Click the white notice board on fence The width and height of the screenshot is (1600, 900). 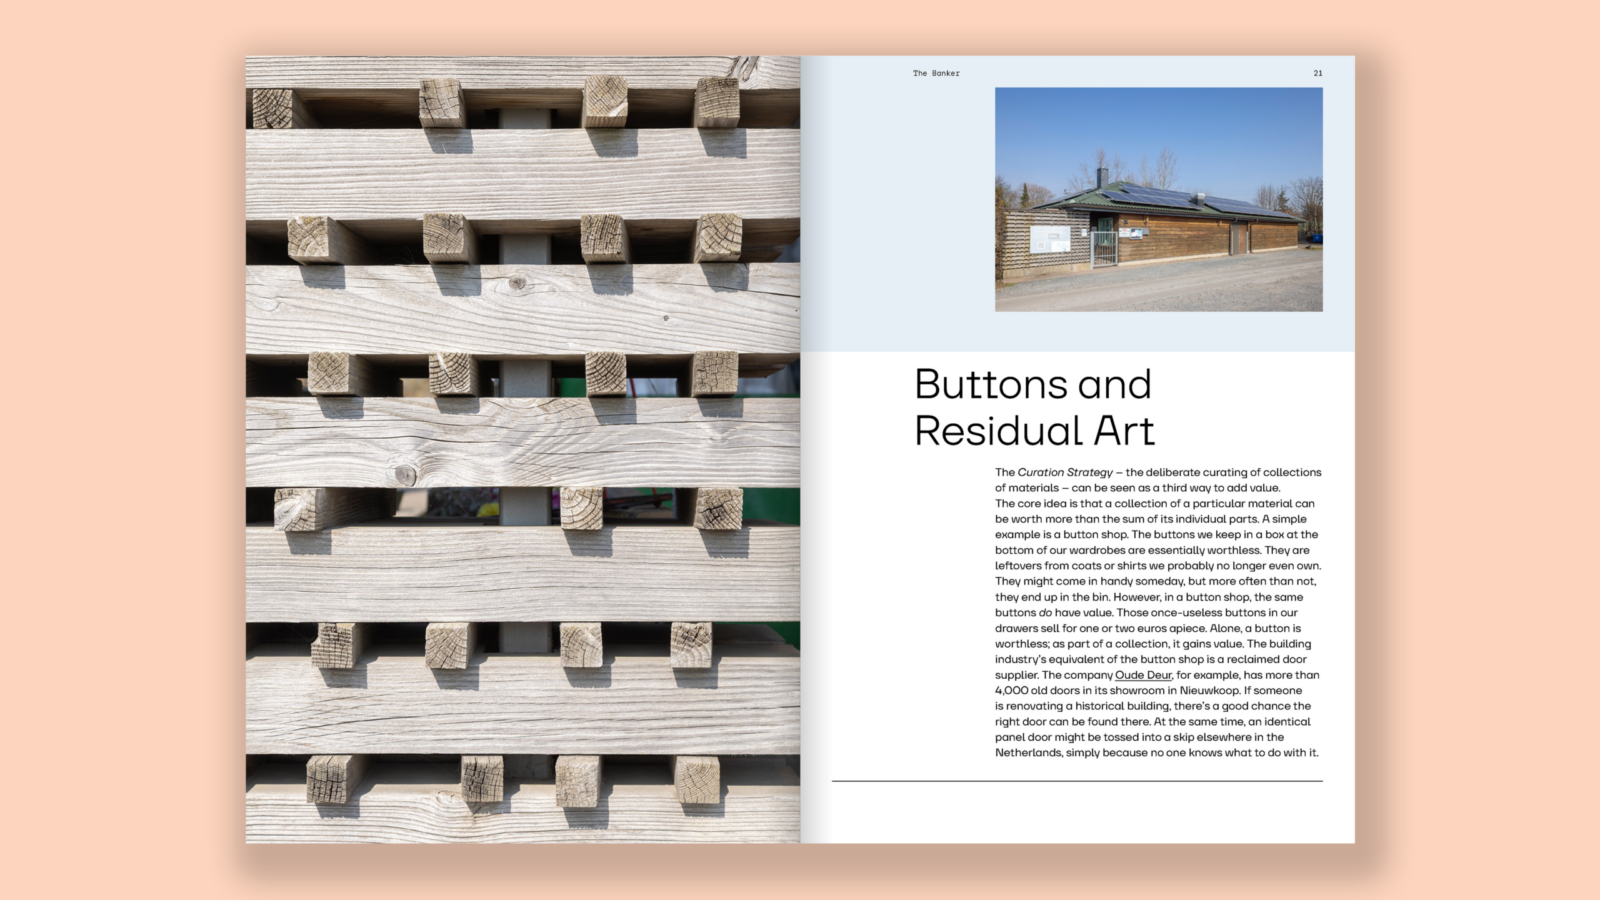1050,239
